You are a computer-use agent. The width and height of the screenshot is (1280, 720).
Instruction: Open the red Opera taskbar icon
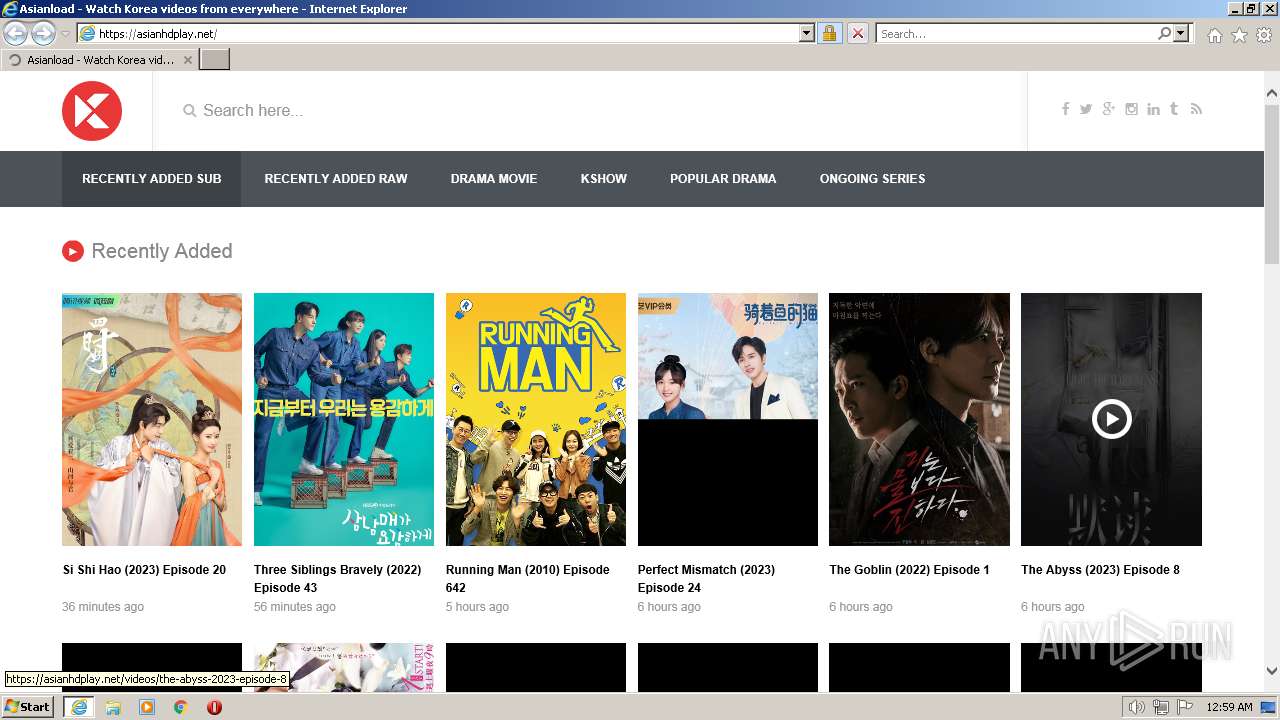tap(214, 707)
